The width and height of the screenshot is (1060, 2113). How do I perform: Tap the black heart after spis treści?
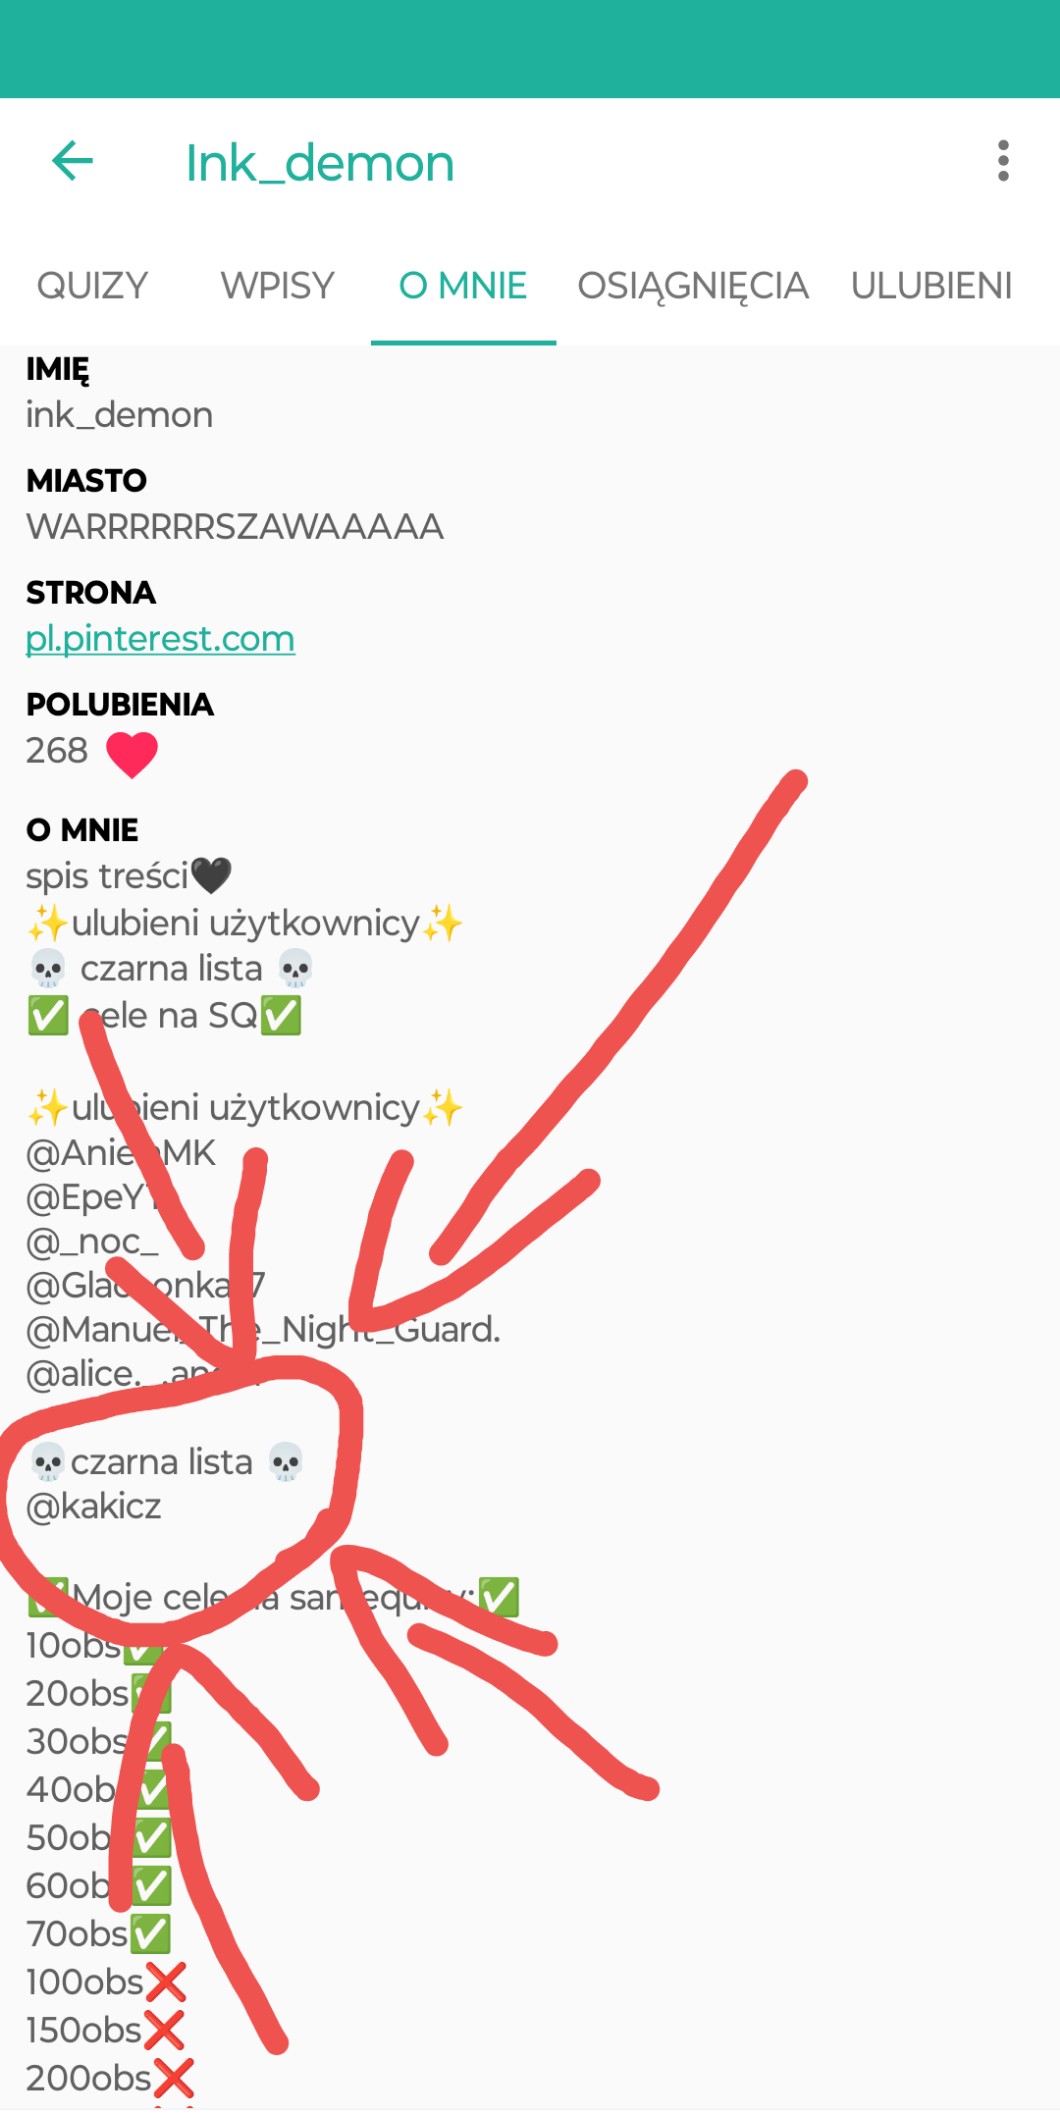[x=211, y=876]
